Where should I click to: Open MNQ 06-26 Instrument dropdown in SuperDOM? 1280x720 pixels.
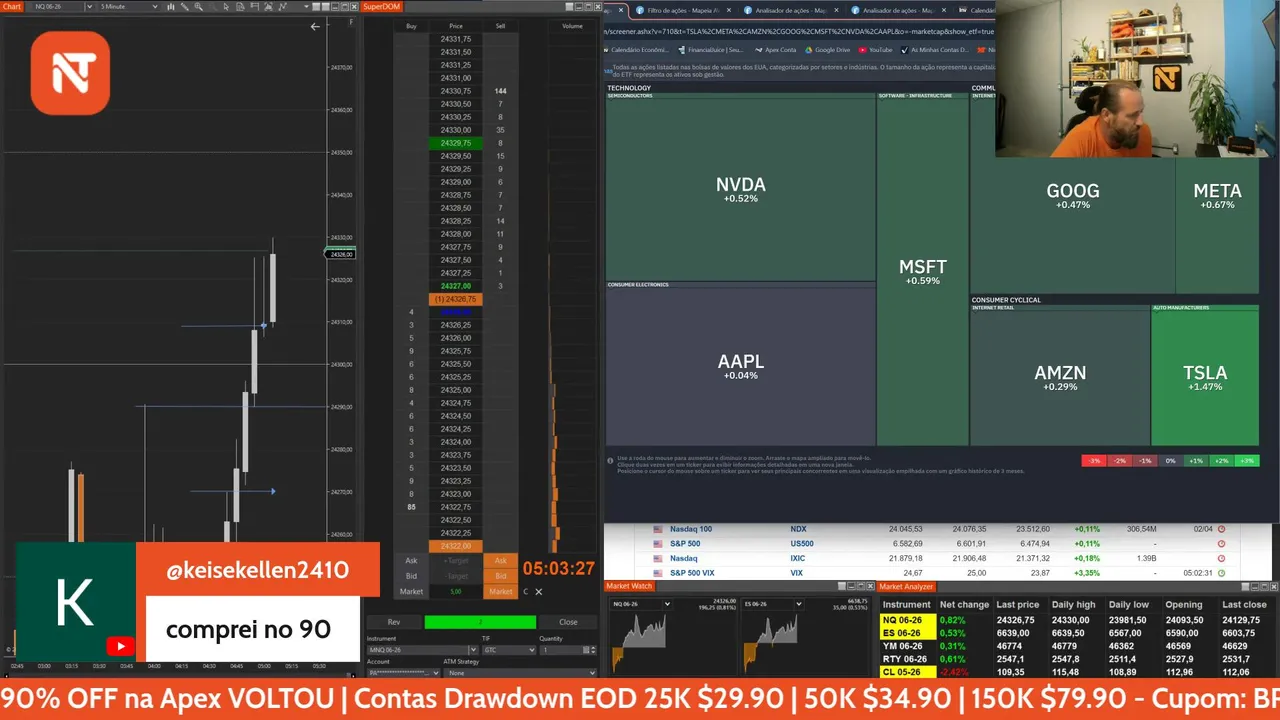click(474, 650)
